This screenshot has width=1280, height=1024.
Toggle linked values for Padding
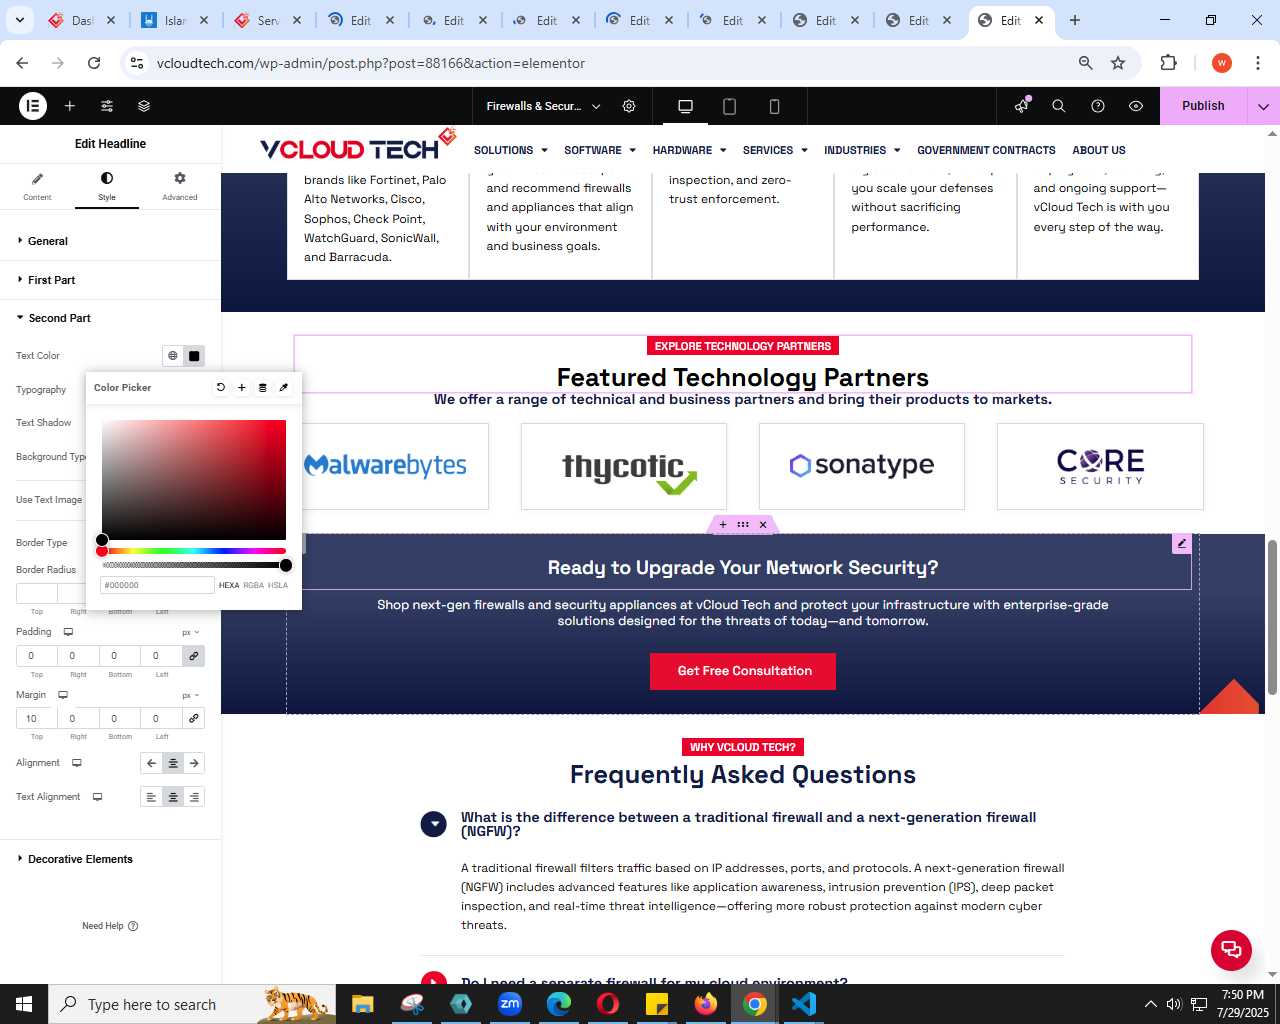tap(194, 656)
